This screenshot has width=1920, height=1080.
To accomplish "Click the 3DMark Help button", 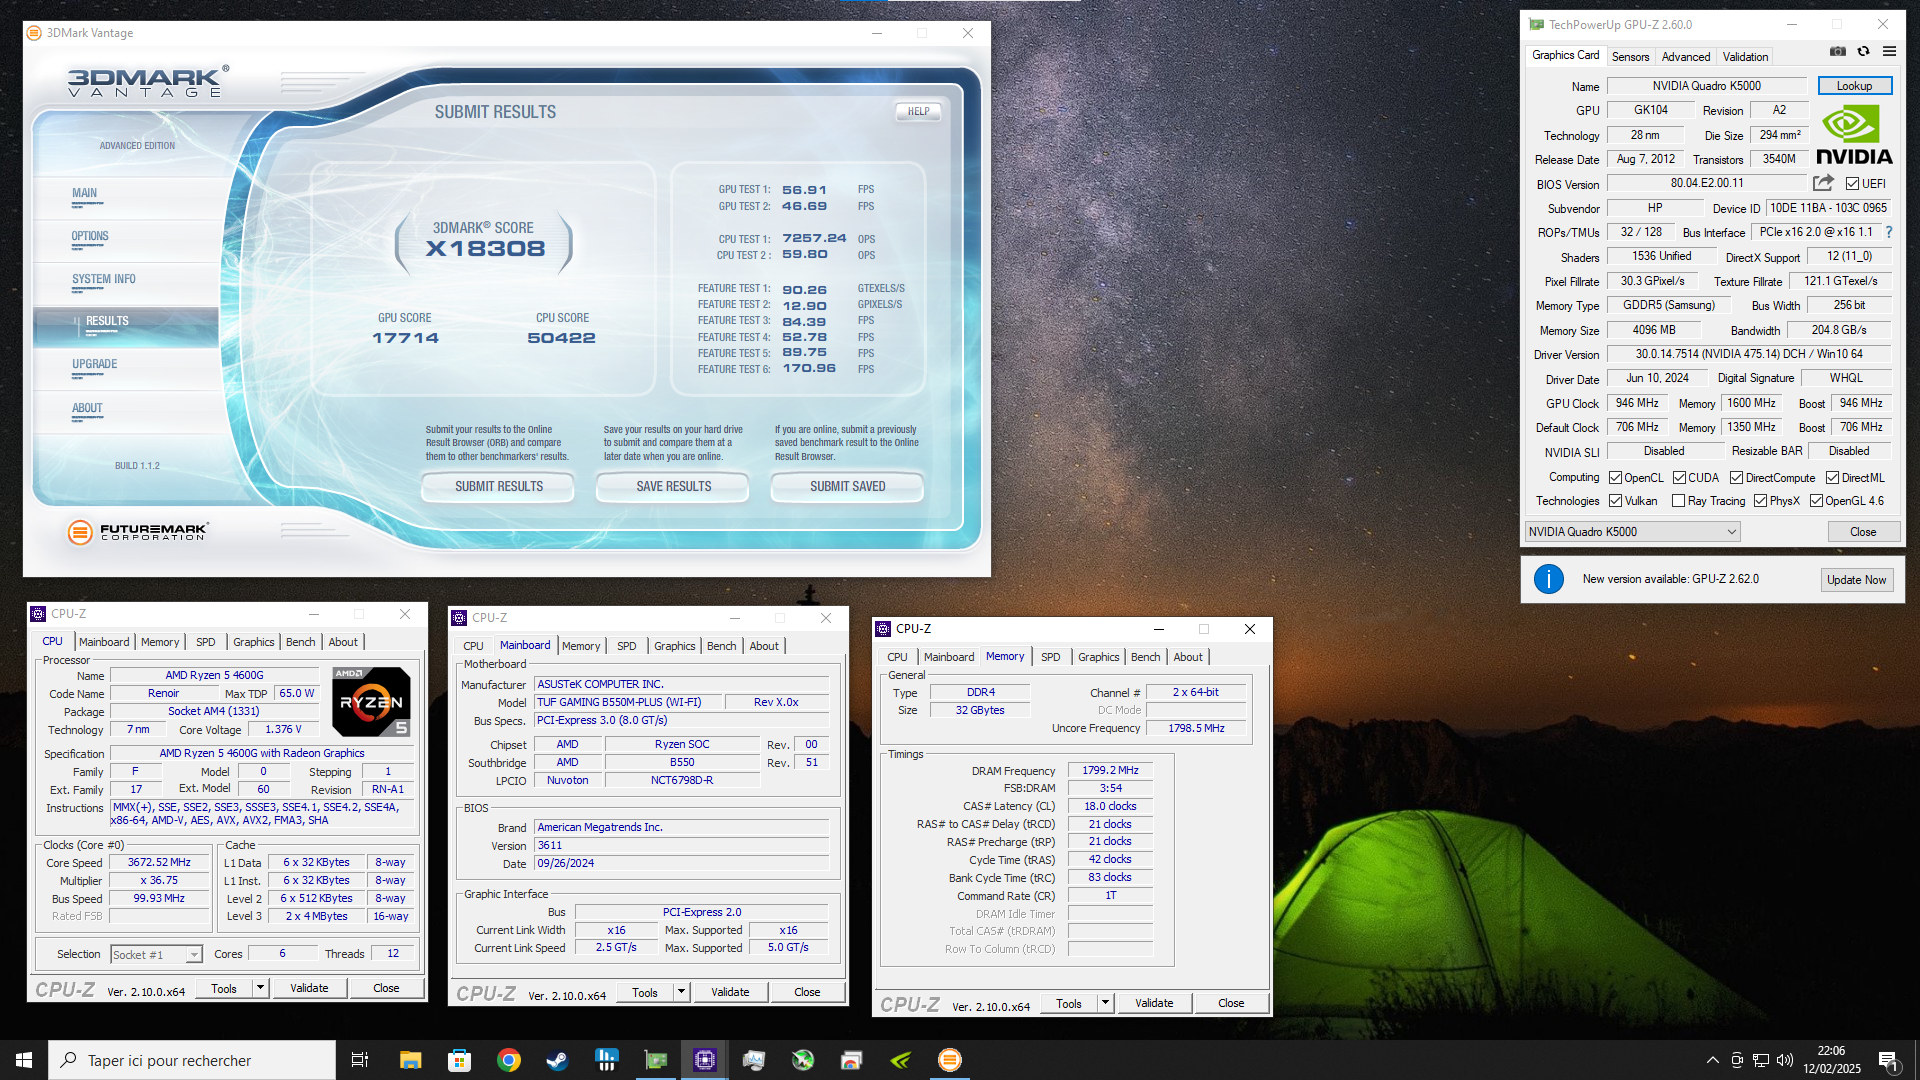I will coord(918,112).
